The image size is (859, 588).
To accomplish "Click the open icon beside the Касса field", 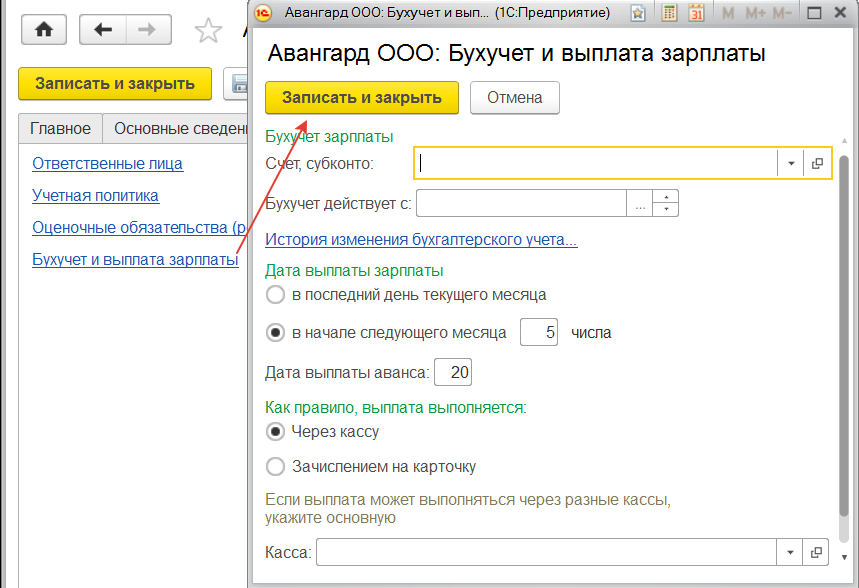I will click(x=817, y=552).
